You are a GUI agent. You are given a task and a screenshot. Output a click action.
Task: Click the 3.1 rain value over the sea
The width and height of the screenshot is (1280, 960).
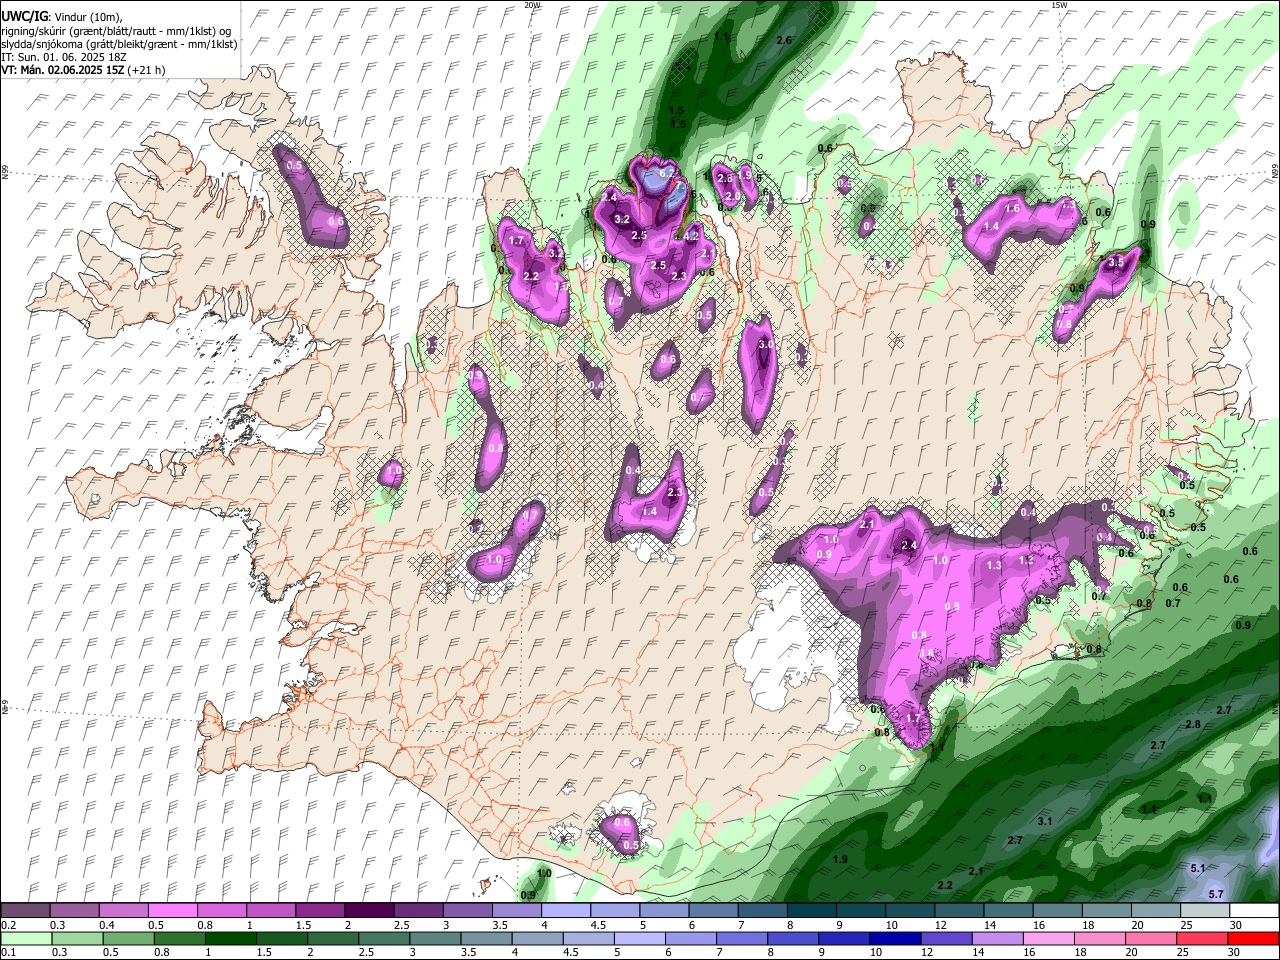pyautogui.click(x=1045, y=821)
